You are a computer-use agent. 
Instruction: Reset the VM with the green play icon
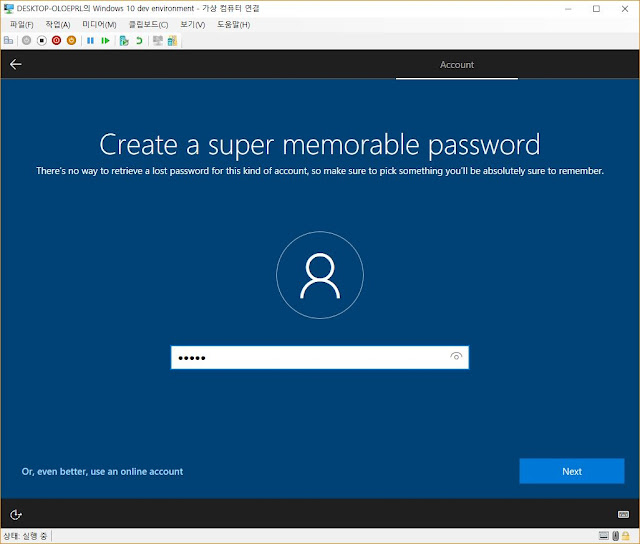(x=105, y=40)
